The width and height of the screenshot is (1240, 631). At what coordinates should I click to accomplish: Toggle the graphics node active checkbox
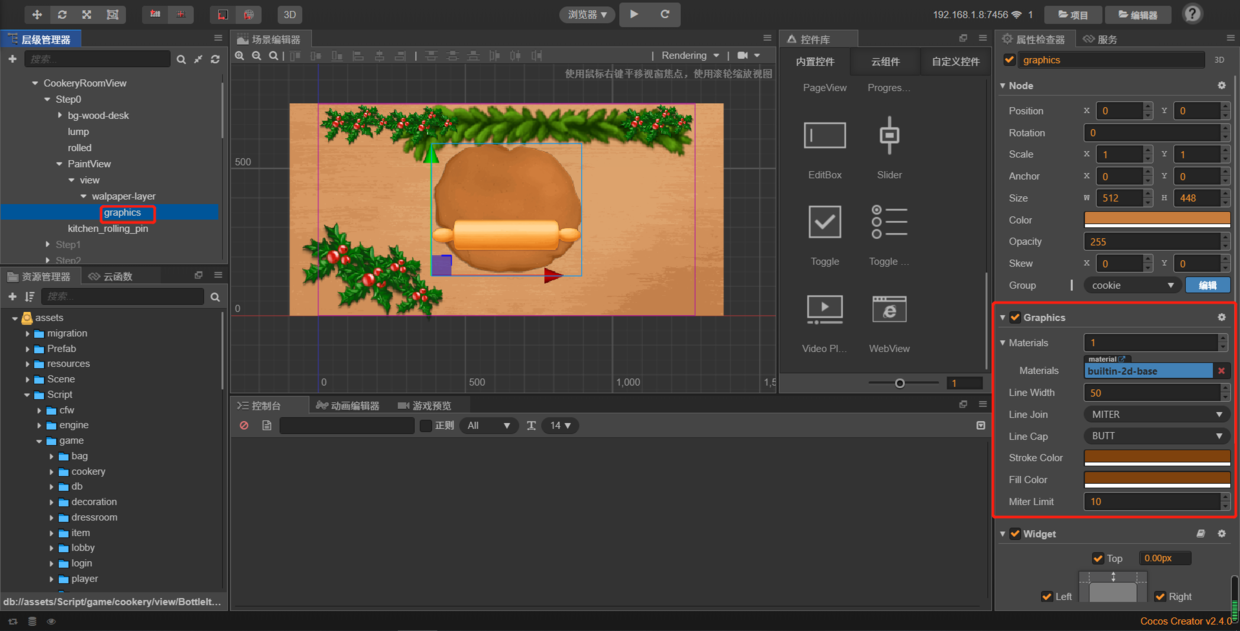pos(1009,60)
